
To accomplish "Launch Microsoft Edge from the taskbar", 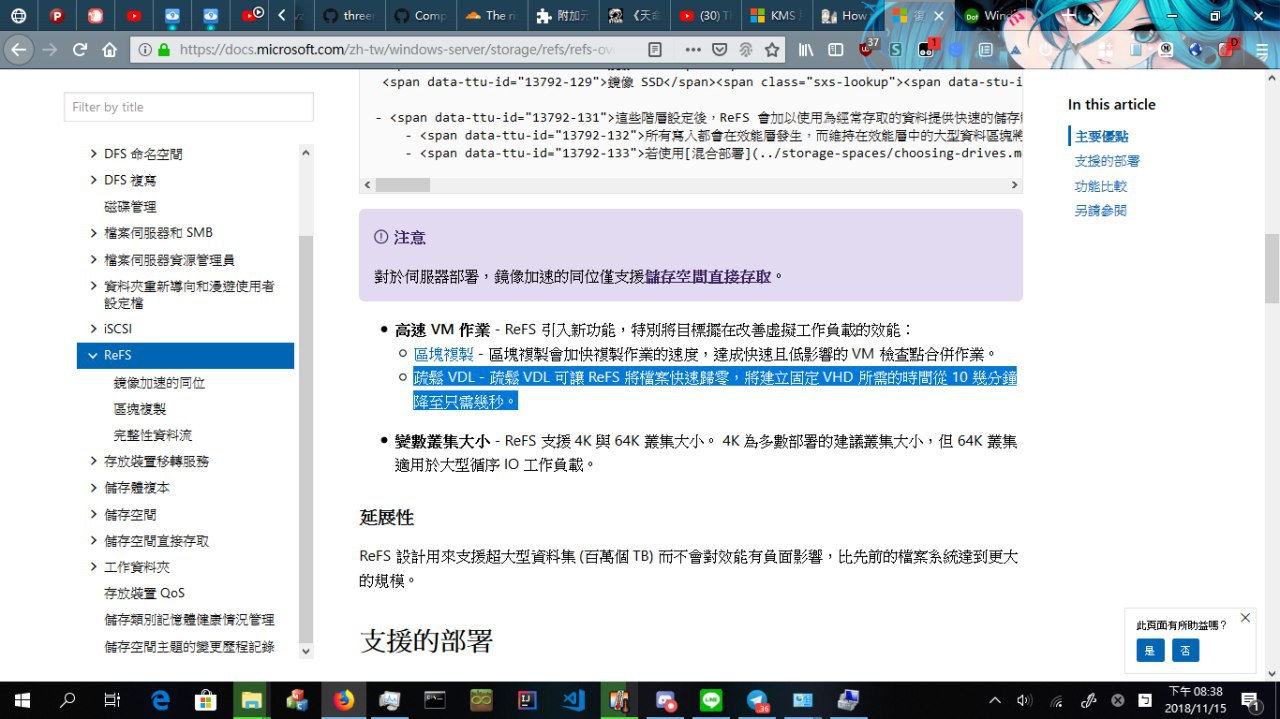I will (x=160, y=700).
